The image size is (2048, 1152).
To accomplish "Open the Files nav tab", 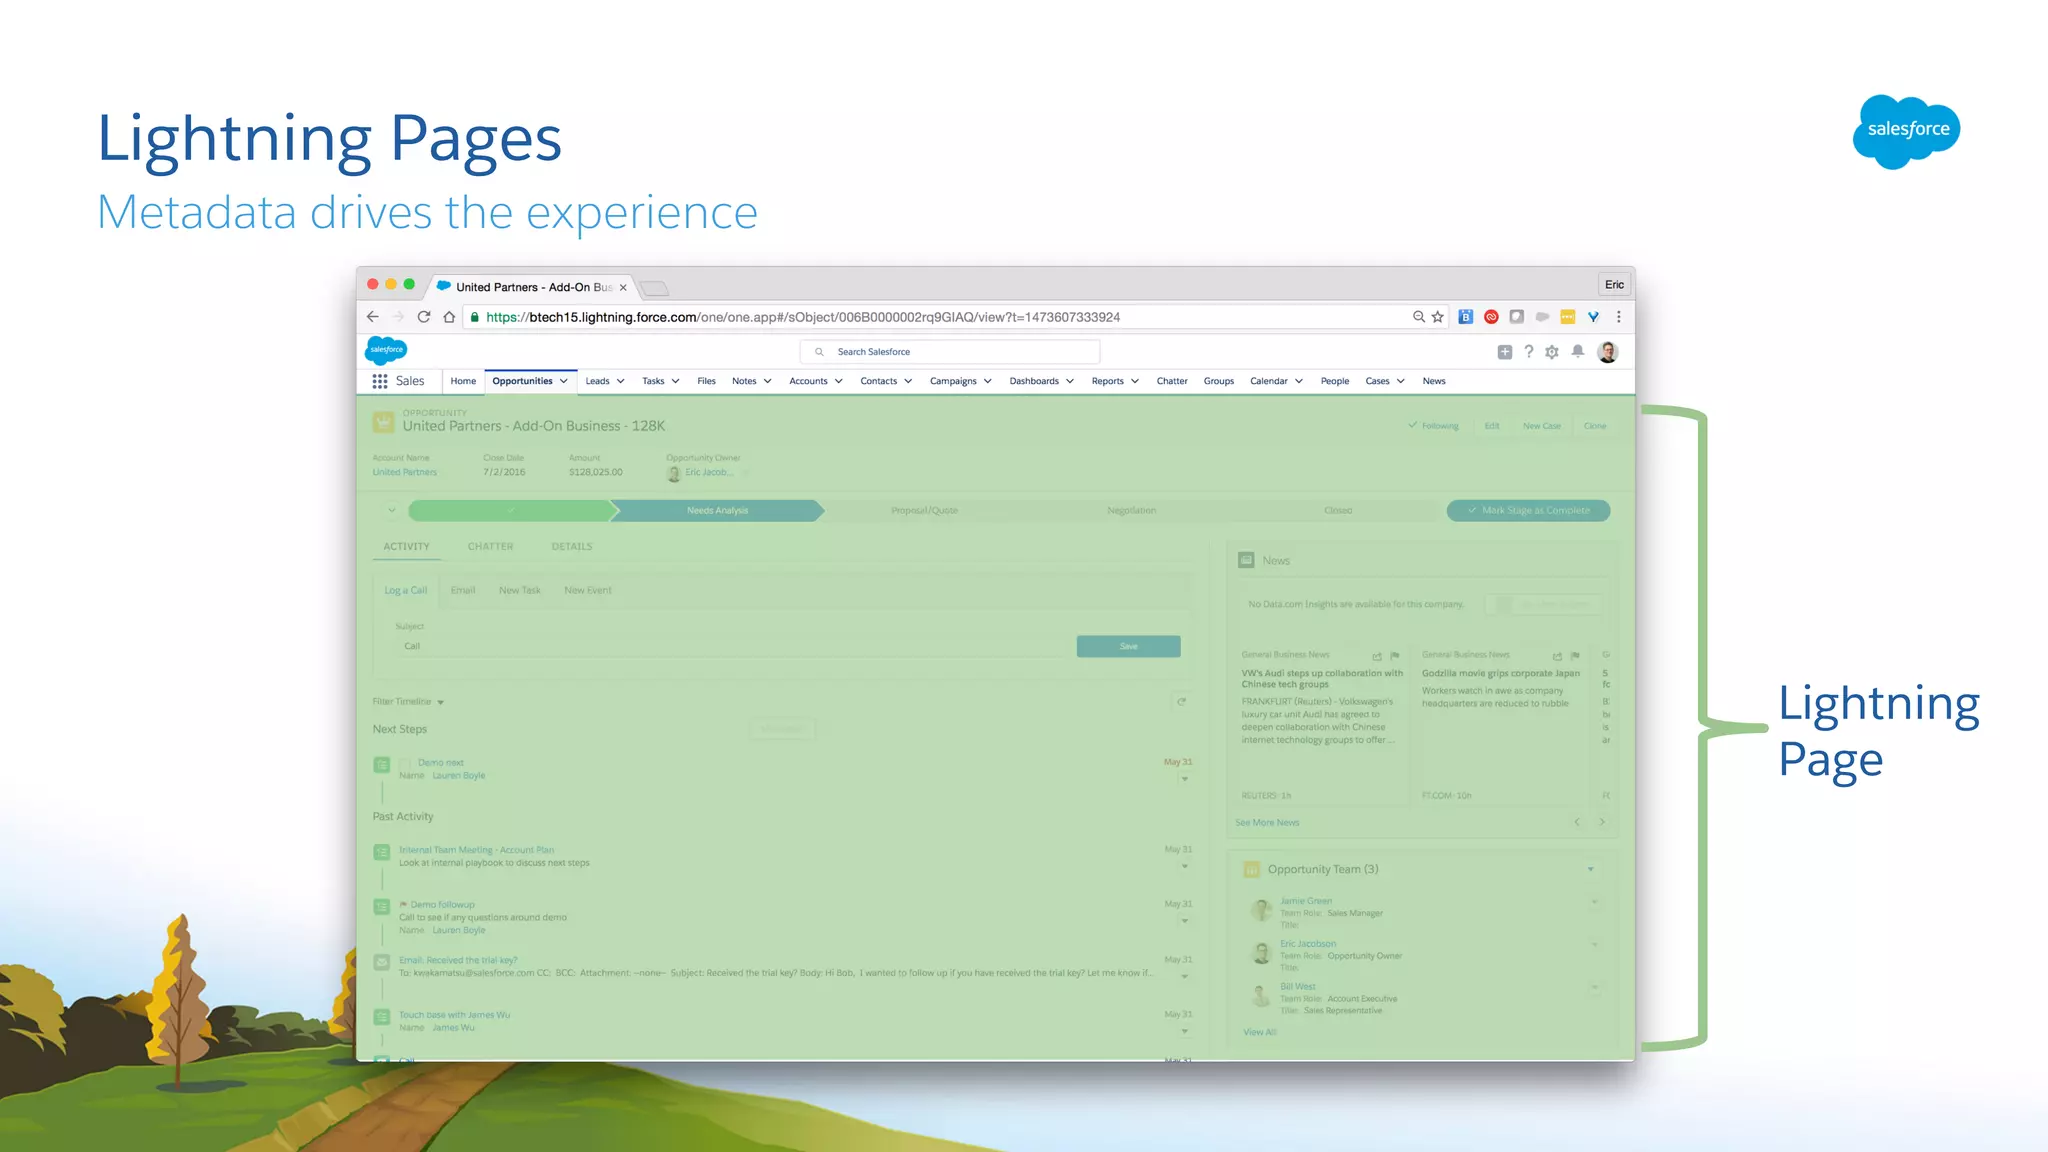I will tap(706, 381).
